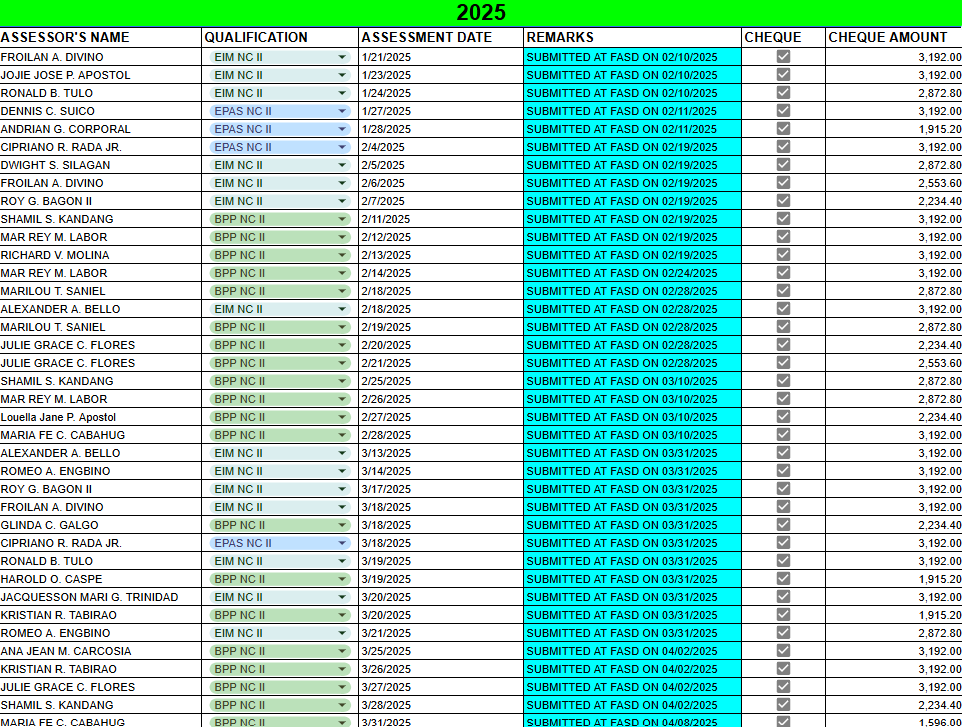Select the name cell HAROLD O. CASPE
Viewport: 962px width, 727px height.
(101, 579)
